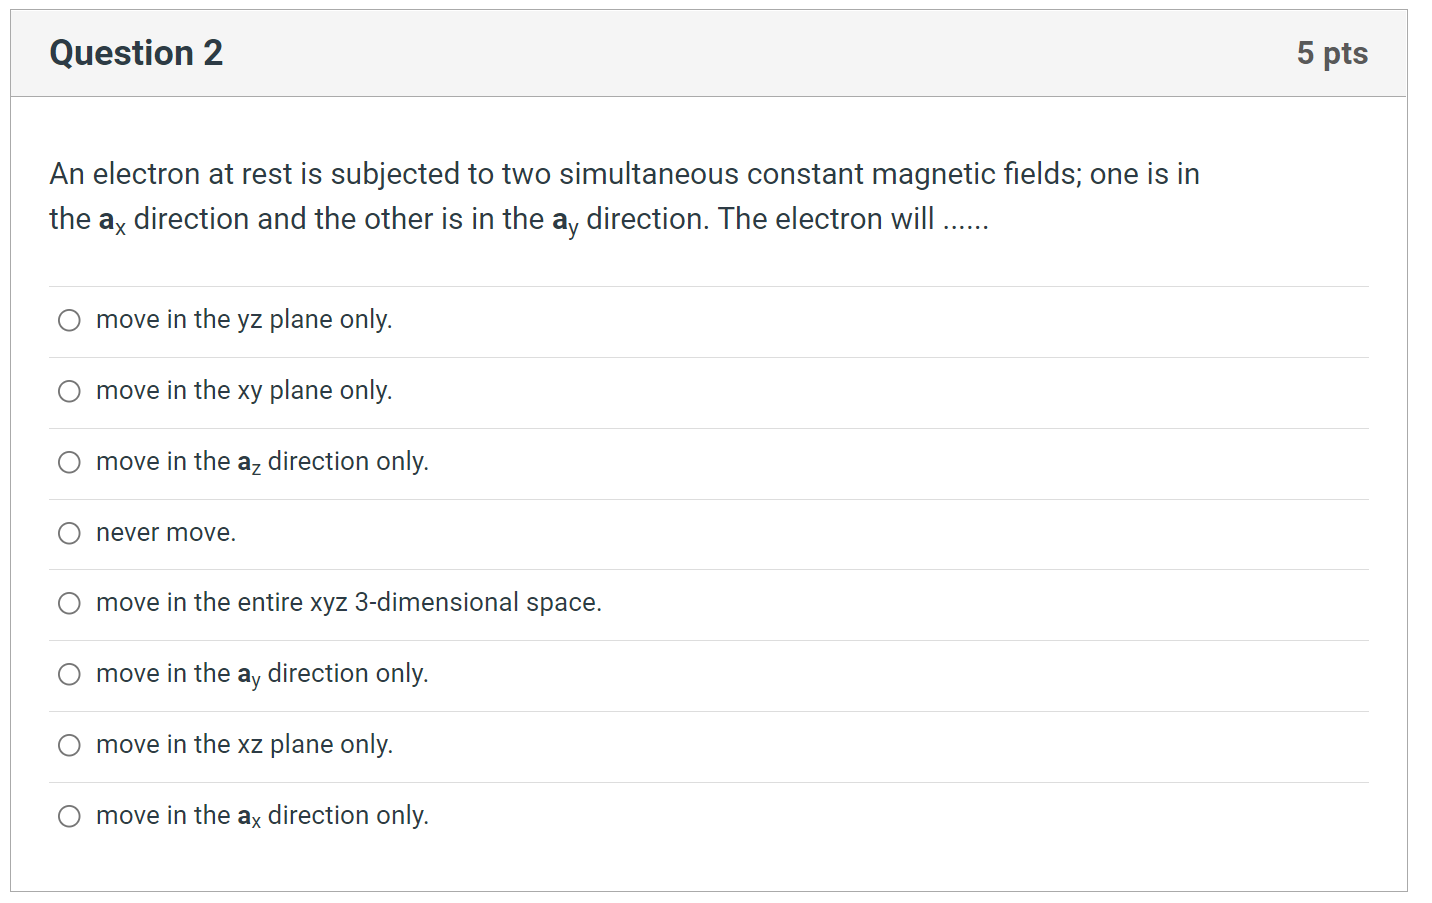The image size is (1432, 903).
Task: Pick the radio button for ax direction only
Action: 69,816
